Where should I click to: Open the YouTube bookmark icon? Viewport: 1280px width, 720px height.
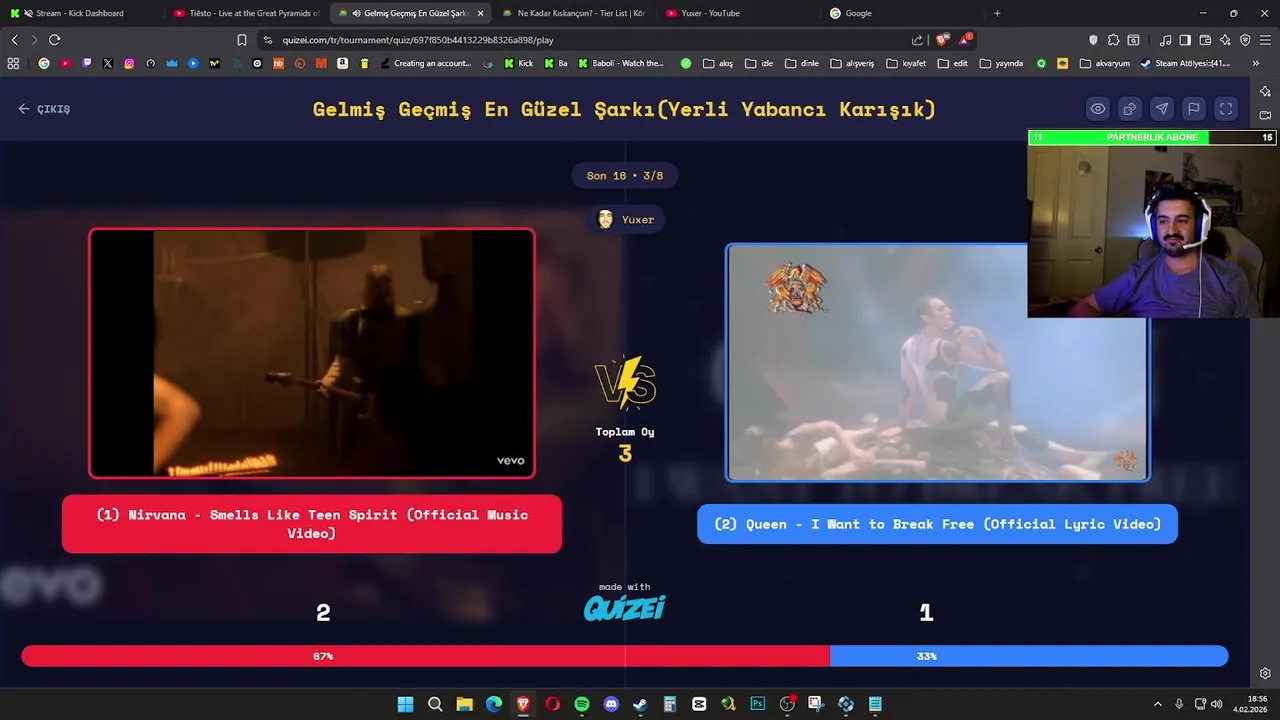65,63
